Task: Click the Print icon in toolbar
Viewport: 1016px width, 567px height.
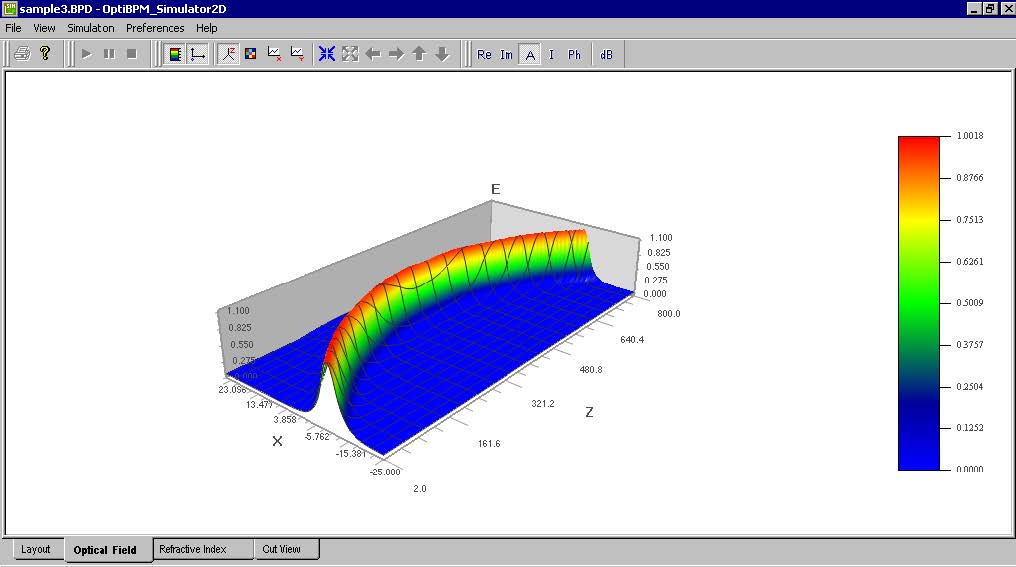Action: tap(22, 54)
